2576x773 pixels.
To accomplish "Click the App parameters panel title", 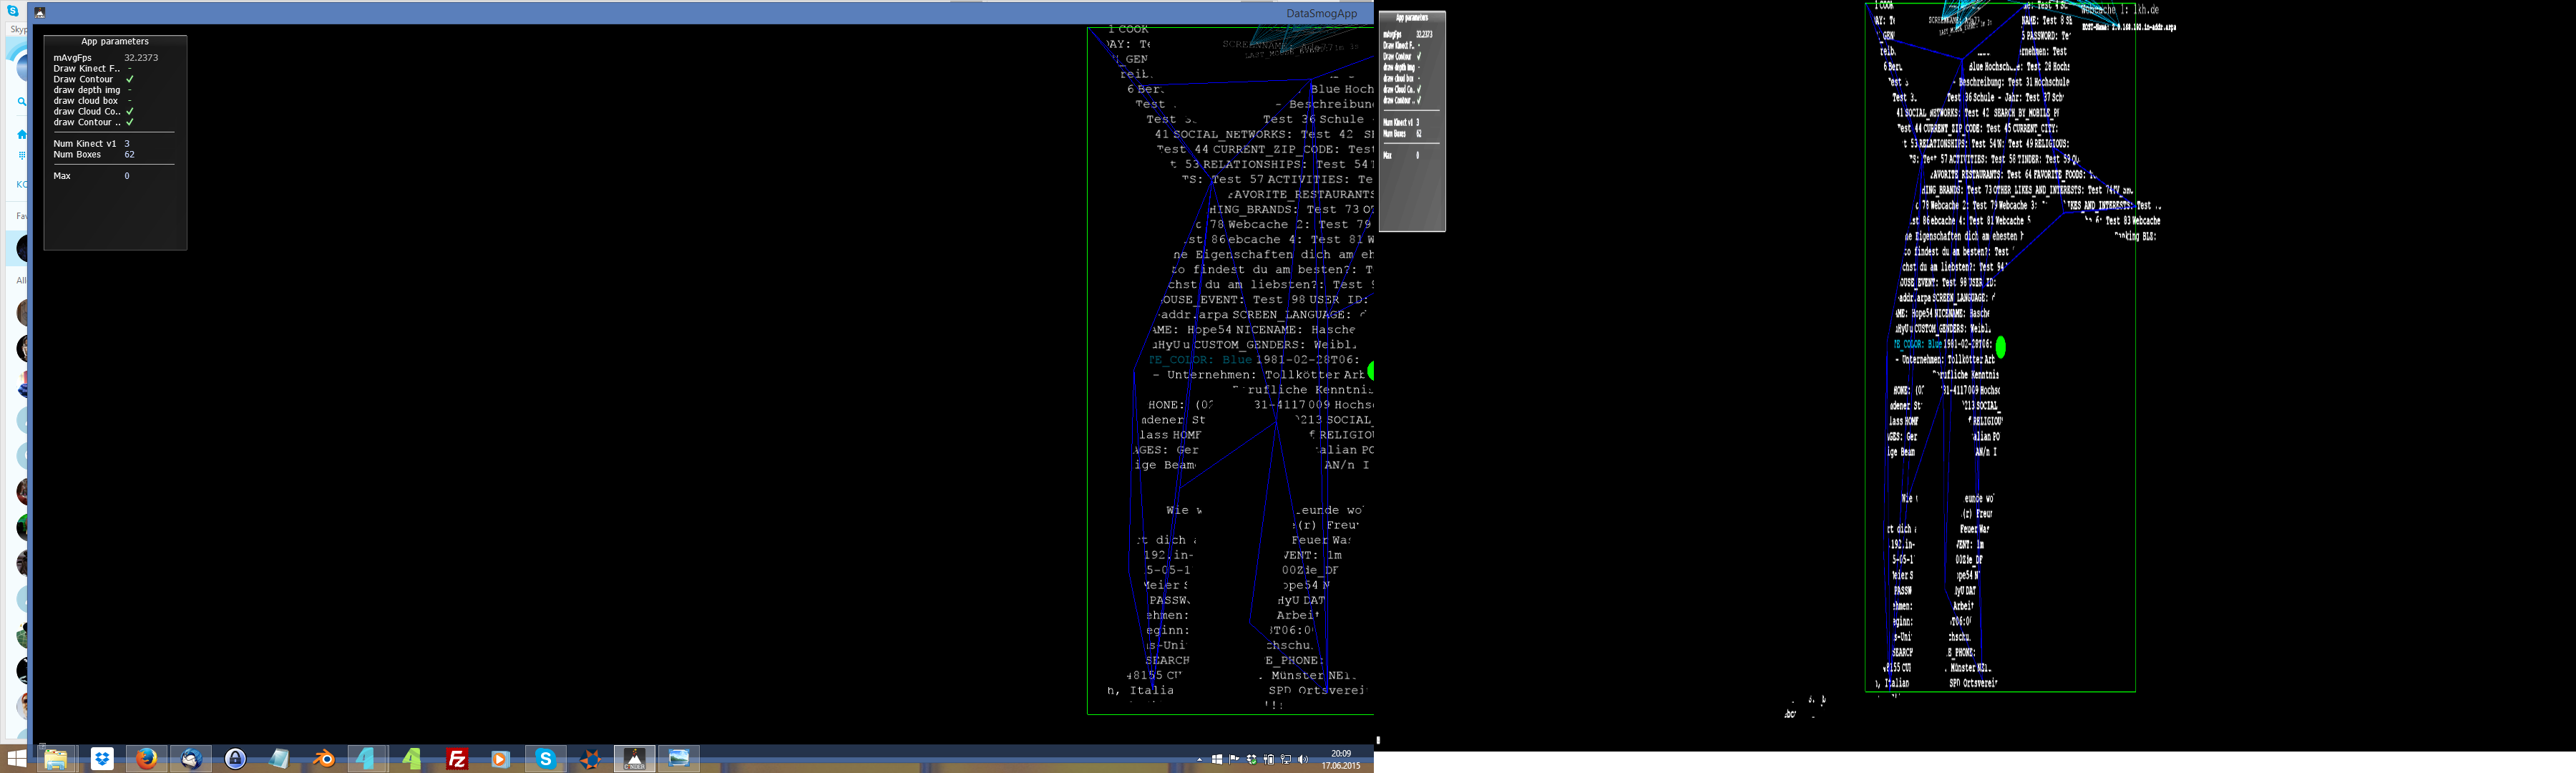I will click(x=115, y=42).
